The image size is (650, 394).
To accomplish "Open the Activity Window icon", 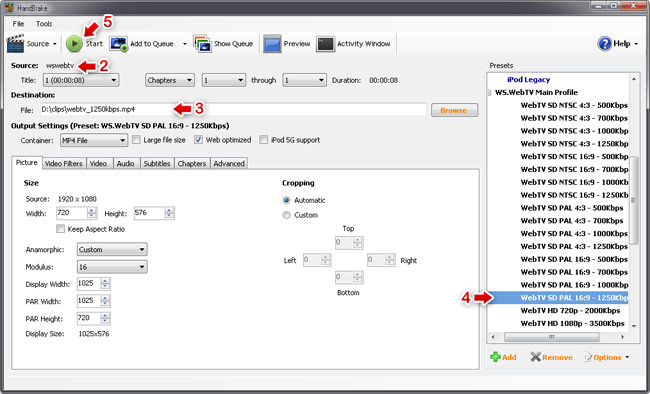I will click(325, 44).
